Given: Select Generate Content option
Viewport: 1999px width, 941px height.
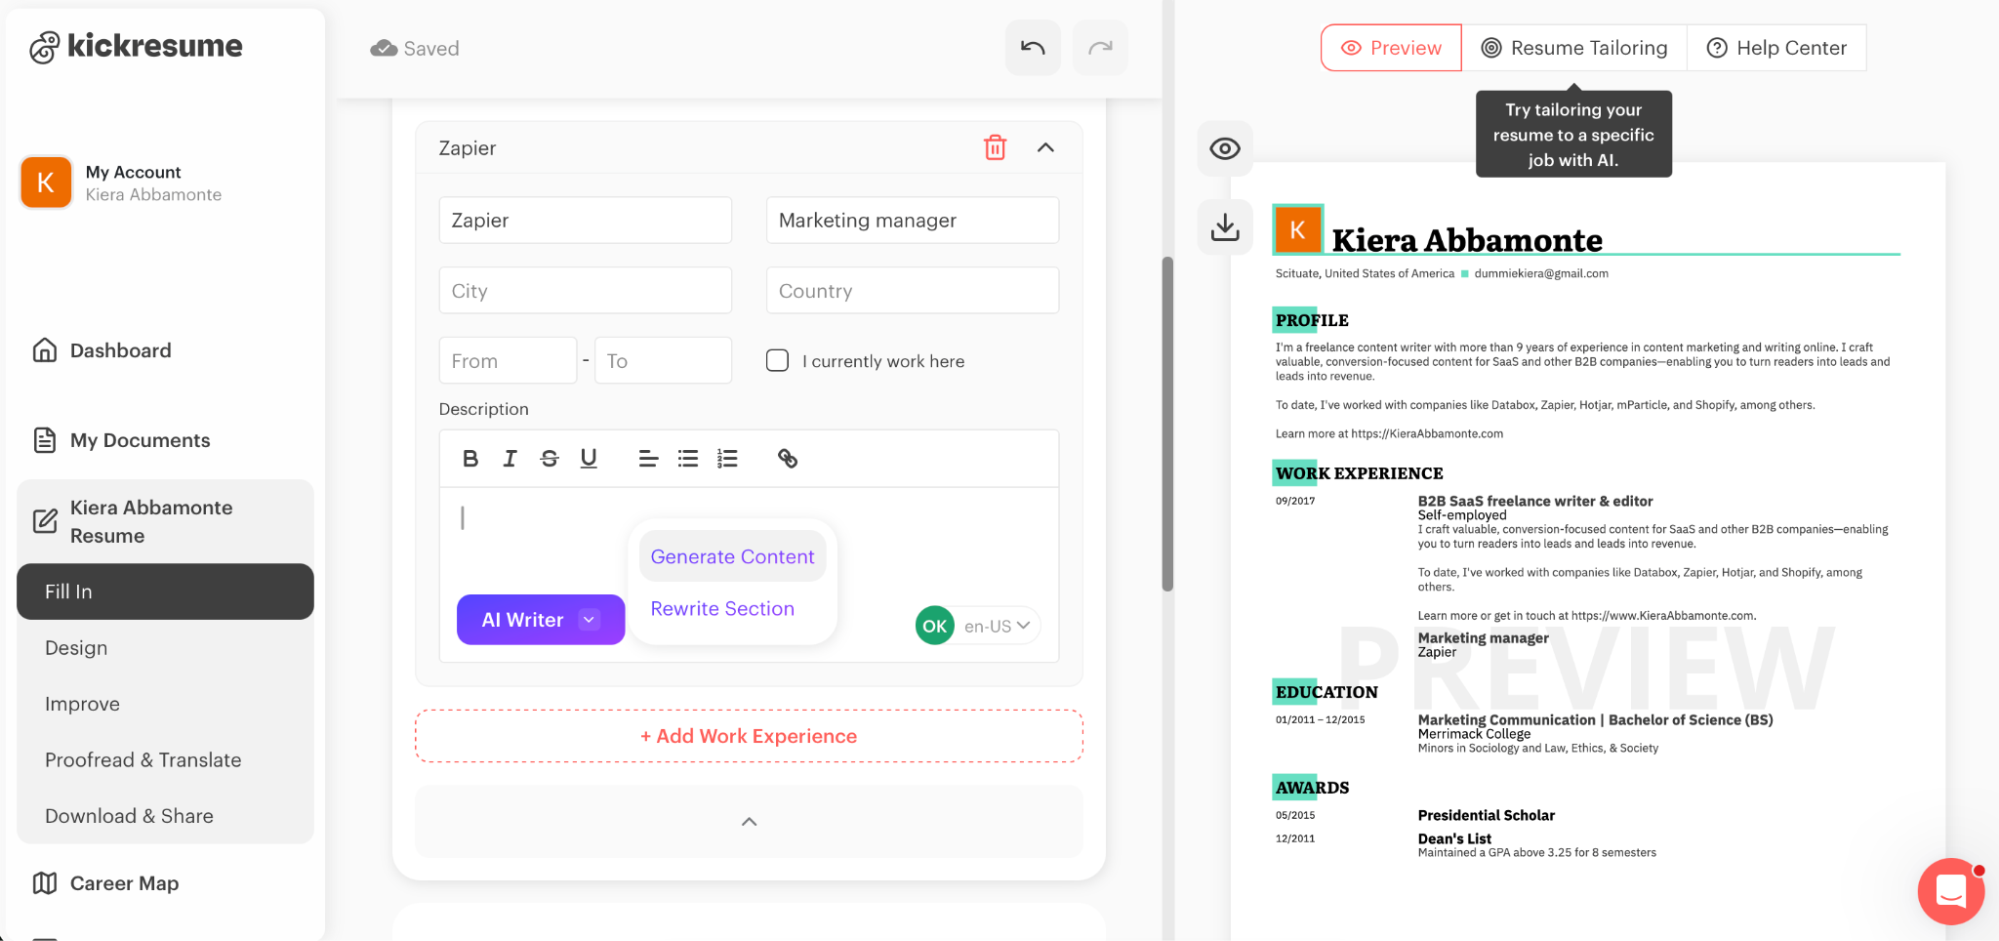Looking at the screenshot, I should pyautogui.click(x=732, y=557).
